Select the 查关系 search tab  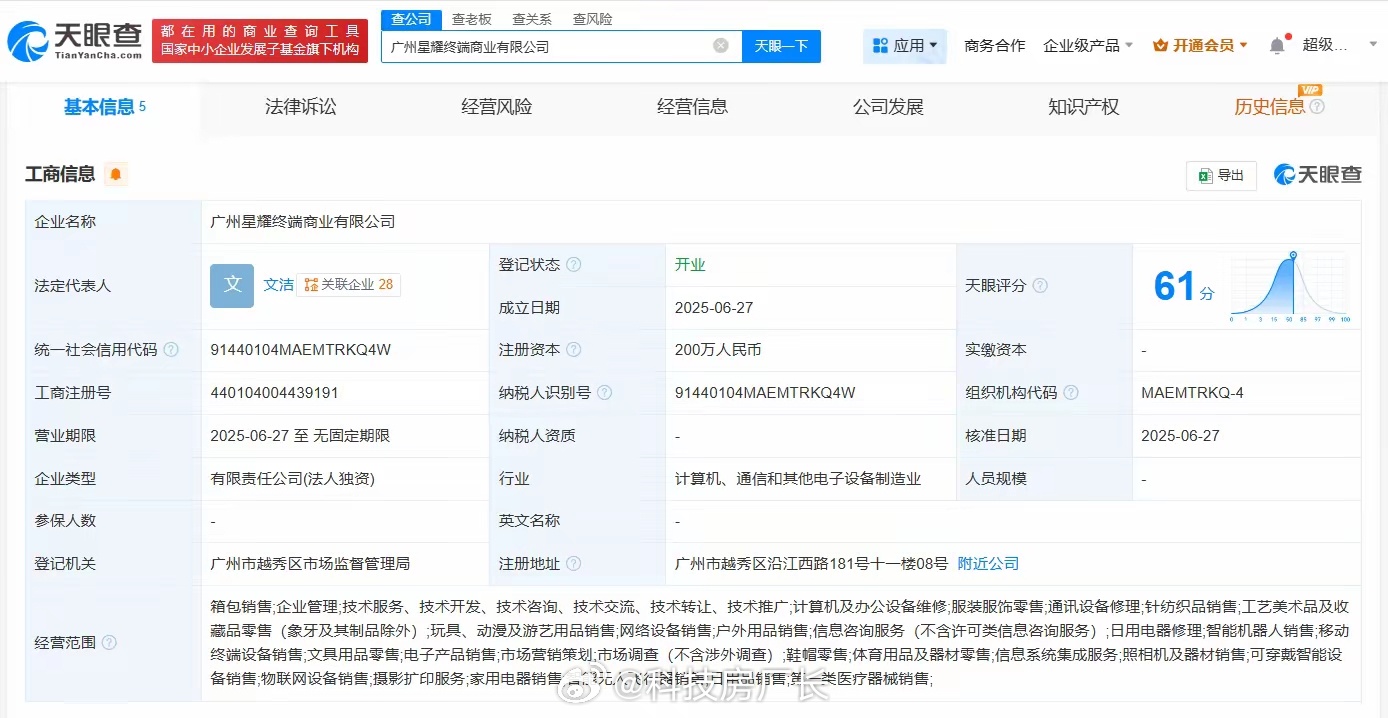pyautogui.click(x=532, y=19)
